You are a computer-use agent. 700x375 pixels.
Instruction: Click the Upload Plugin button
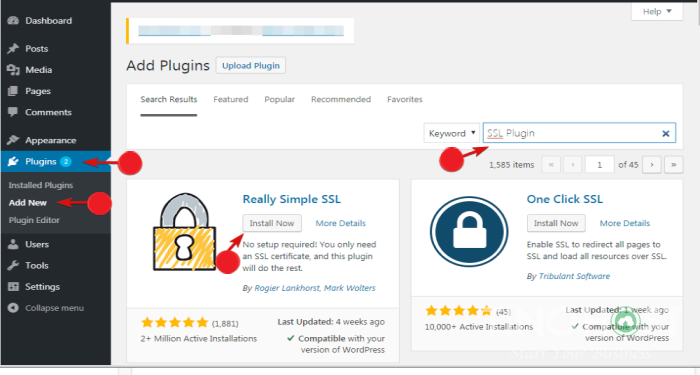(x=251, y=66)
